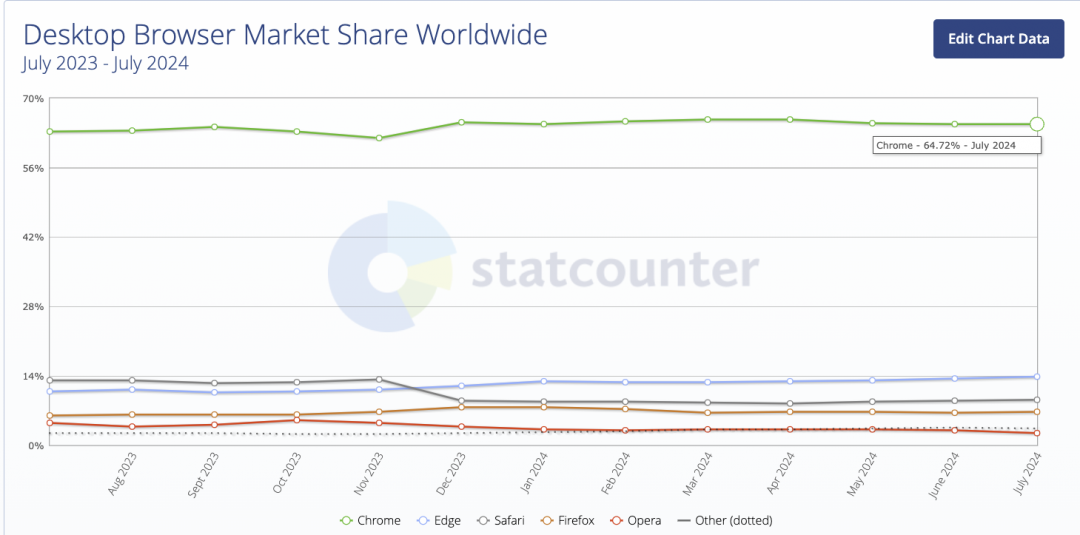Click the Edit Chart Data button
Image resolution: width=1080 pixels, height=535 pixels.
coord(998,39)
